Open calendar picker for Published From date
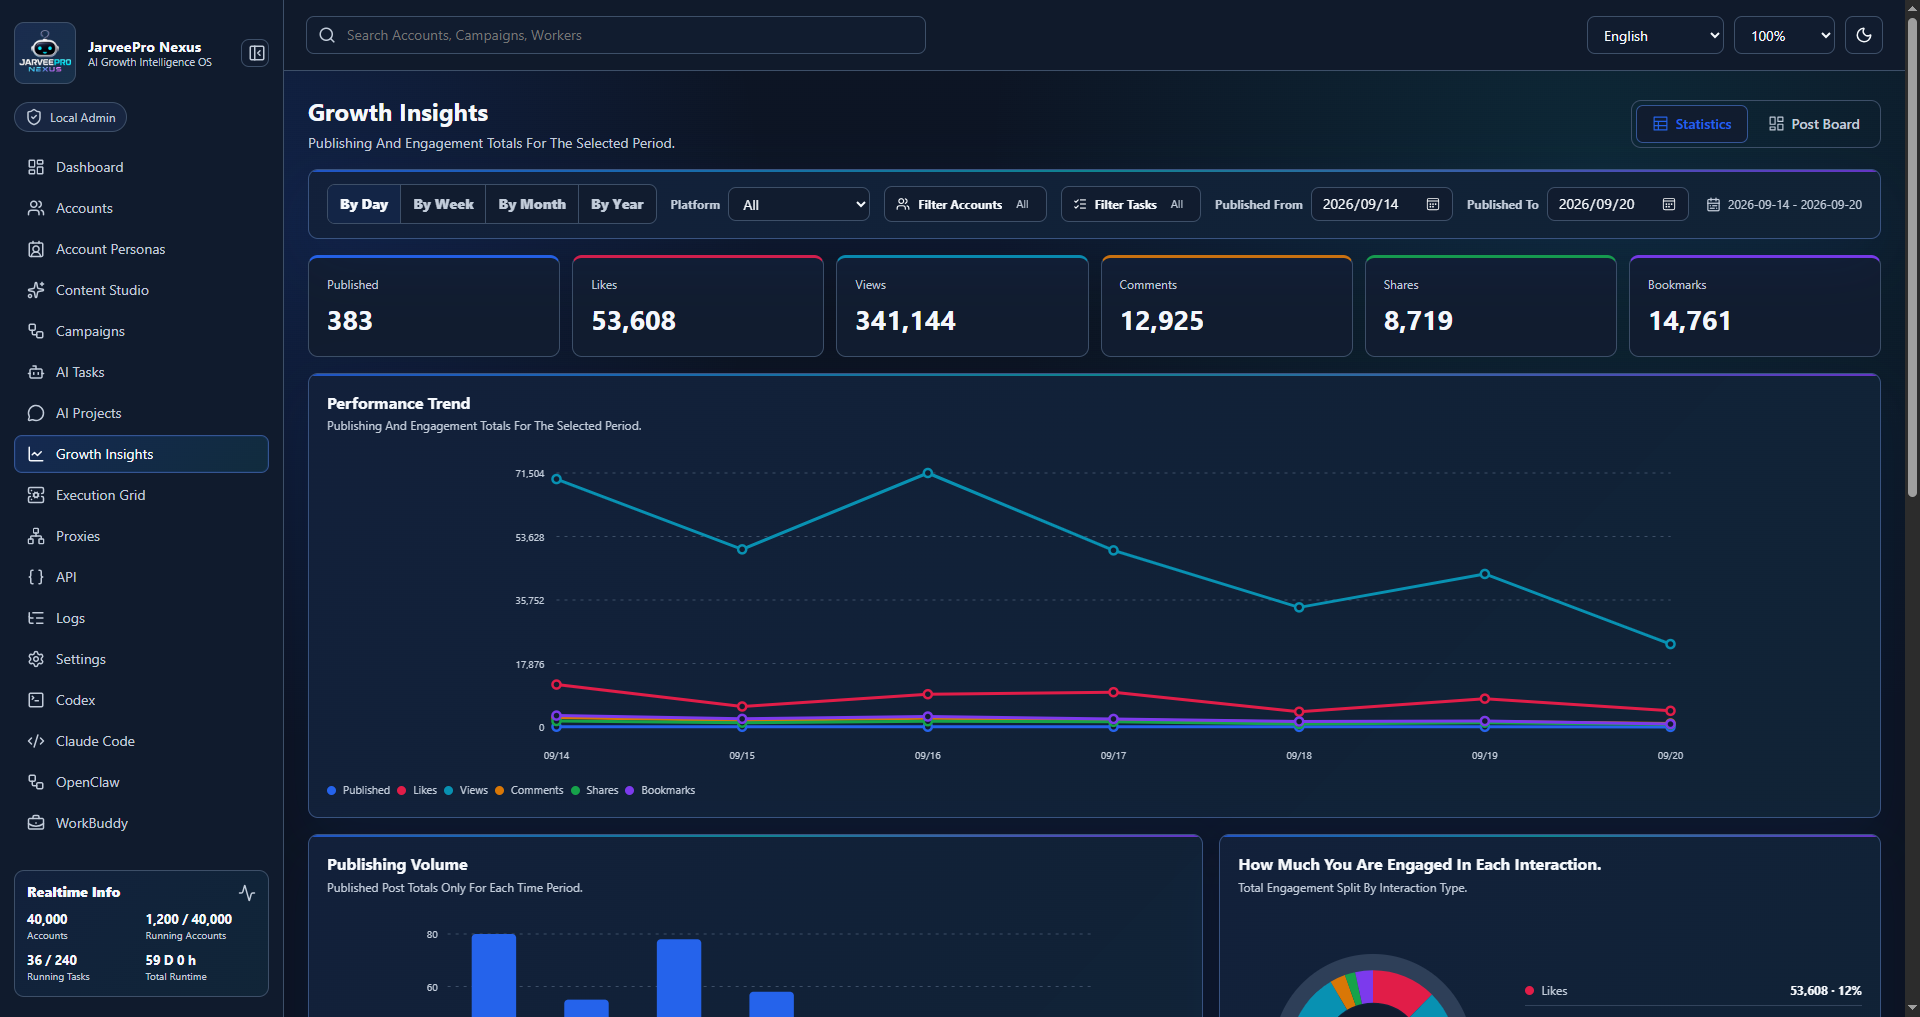 point(1433,204)
